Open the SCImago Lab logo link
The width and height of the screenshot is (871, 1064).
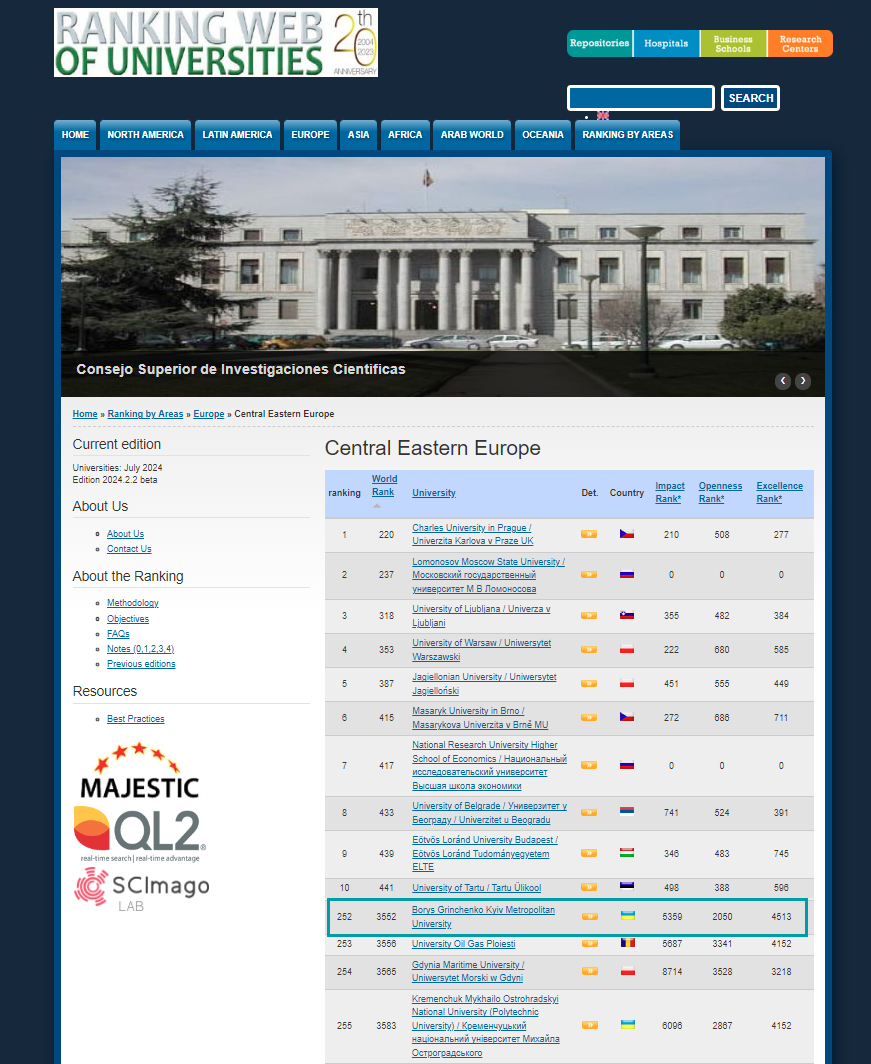[x=141, y=890]
